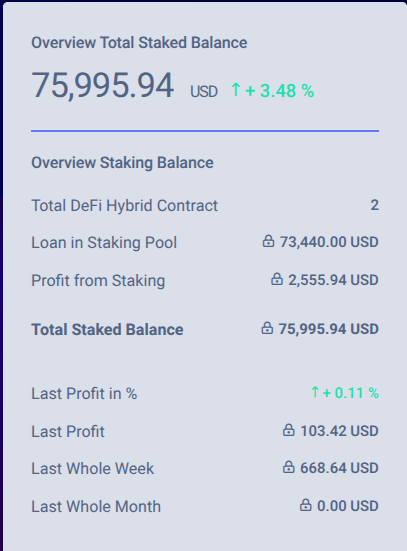Select the 75,995.94 headline balance figure
This screenshot has height=551, width=407.
point(103,85)
